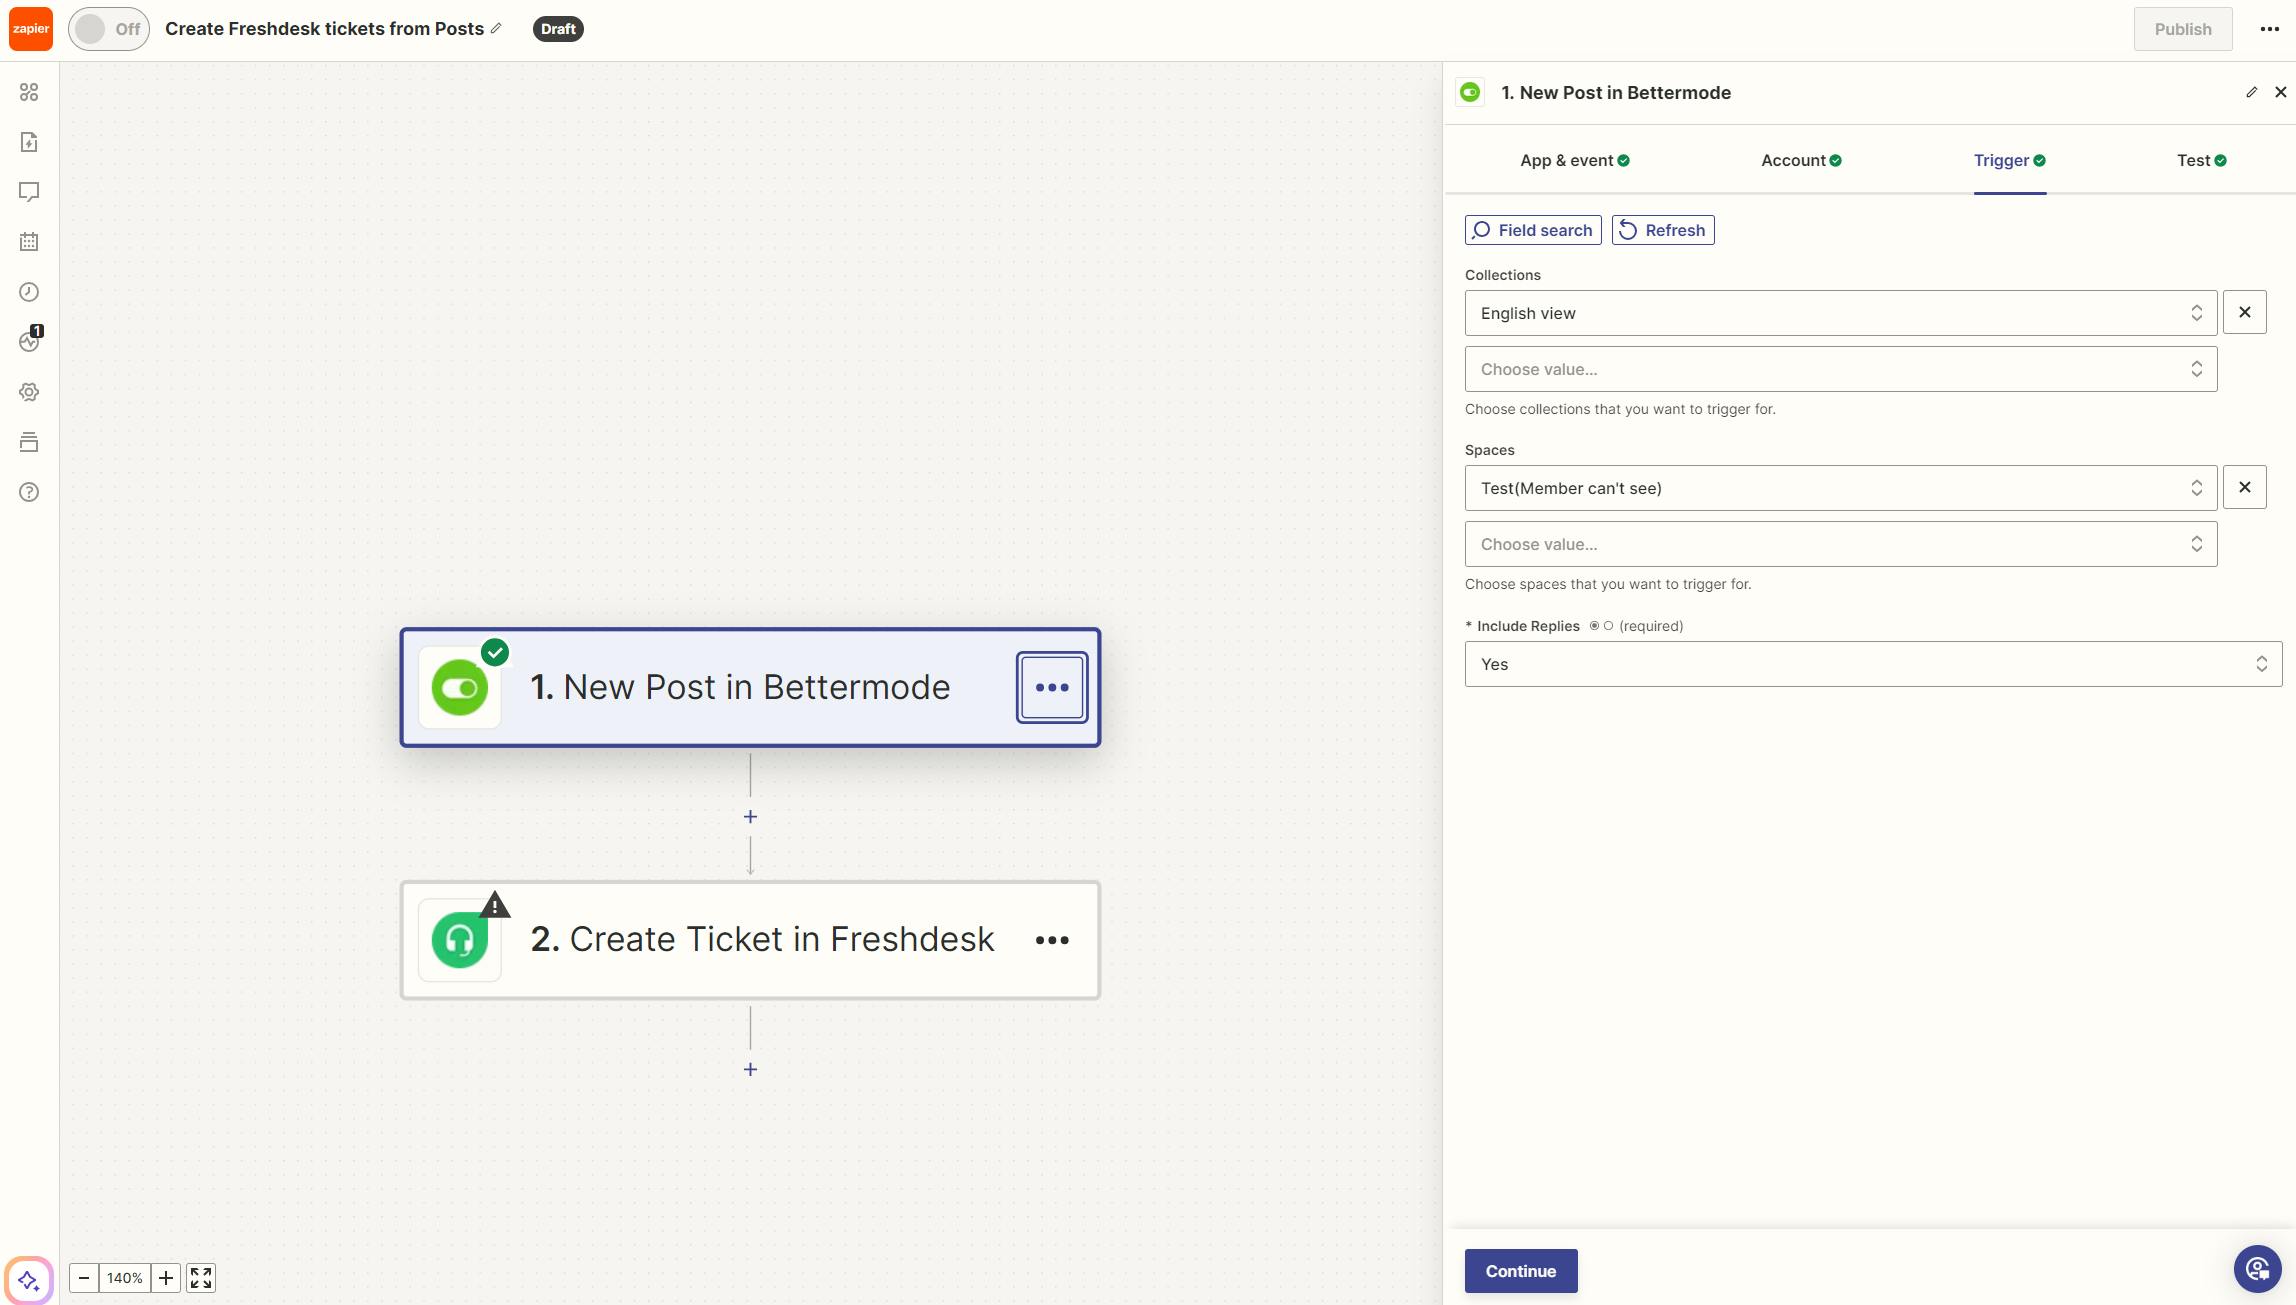Image resolution: width=2296 pixels, height=1305 pixels.
Task: Switch to Test tab
Action: tap(2201, 160)
